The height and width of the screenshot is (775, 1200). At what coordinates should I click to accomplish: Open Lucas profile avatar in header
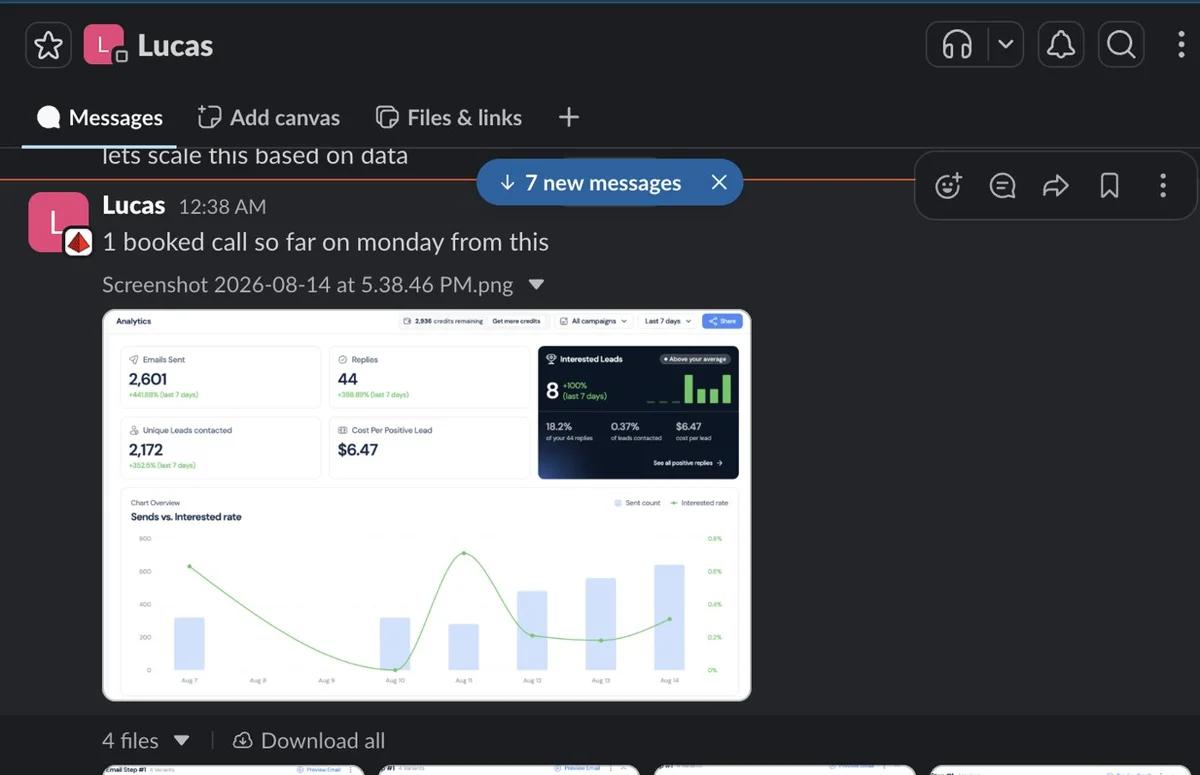104,45
